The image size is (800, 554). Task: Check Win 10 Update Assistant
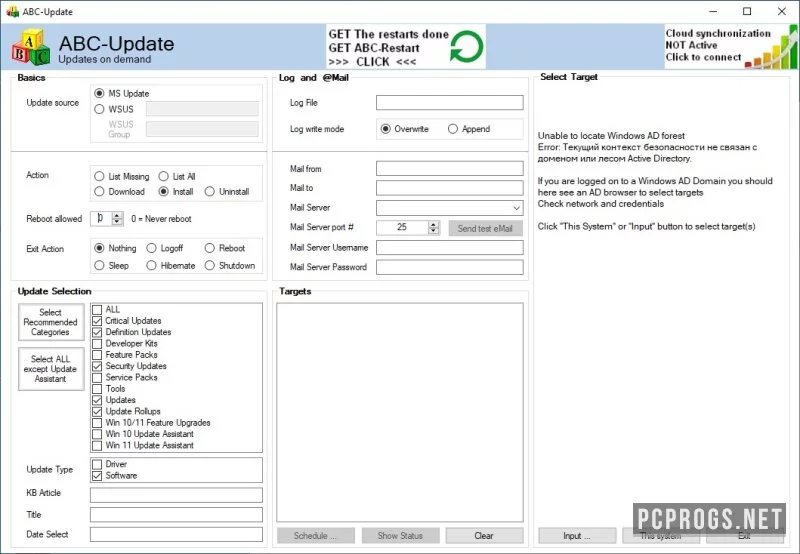click(x=97, y=434)
